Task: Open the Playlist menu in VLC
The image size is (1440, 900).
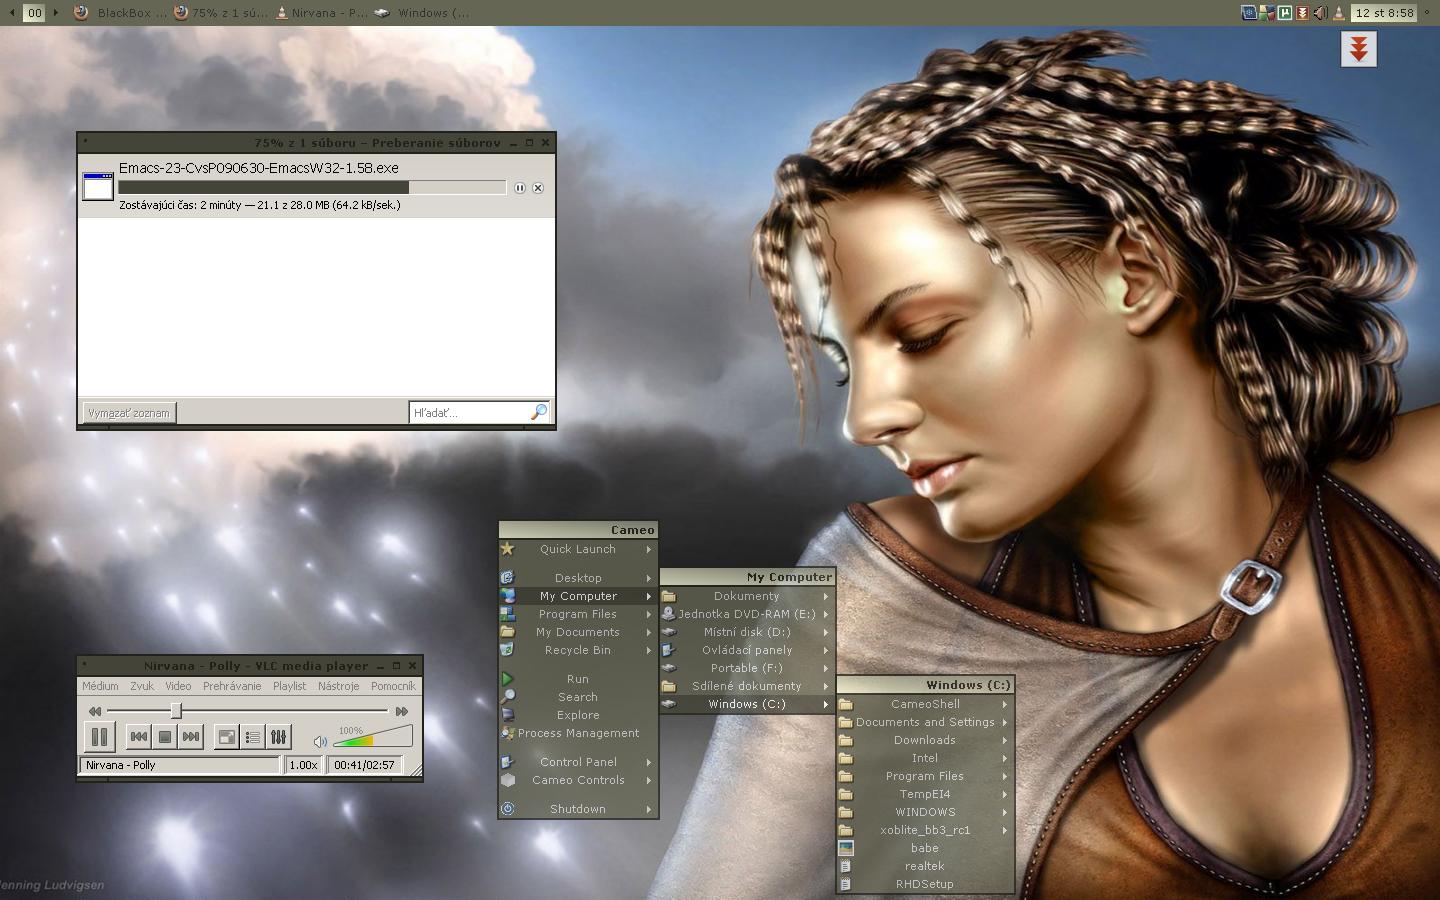Action: [x=290, y=686]
